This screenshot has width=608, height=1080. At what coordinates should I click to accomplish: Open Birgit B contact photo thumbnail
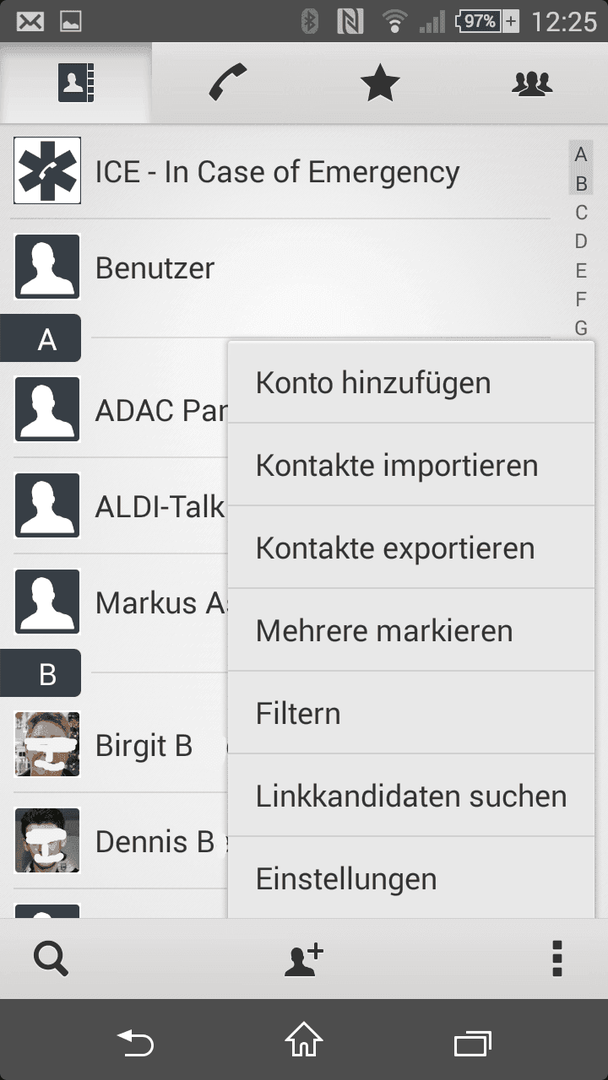(48, 745)
